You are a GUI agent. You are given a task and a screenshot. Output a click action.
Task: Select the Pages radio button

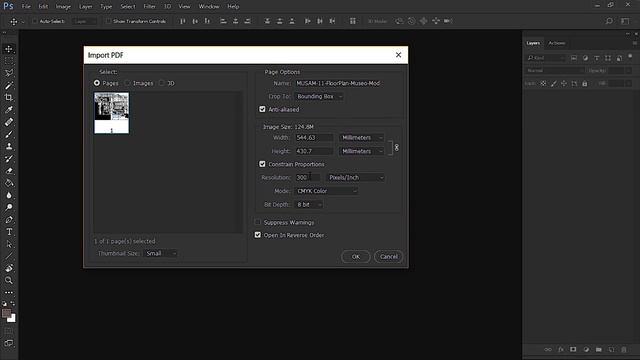click(97, 83)
